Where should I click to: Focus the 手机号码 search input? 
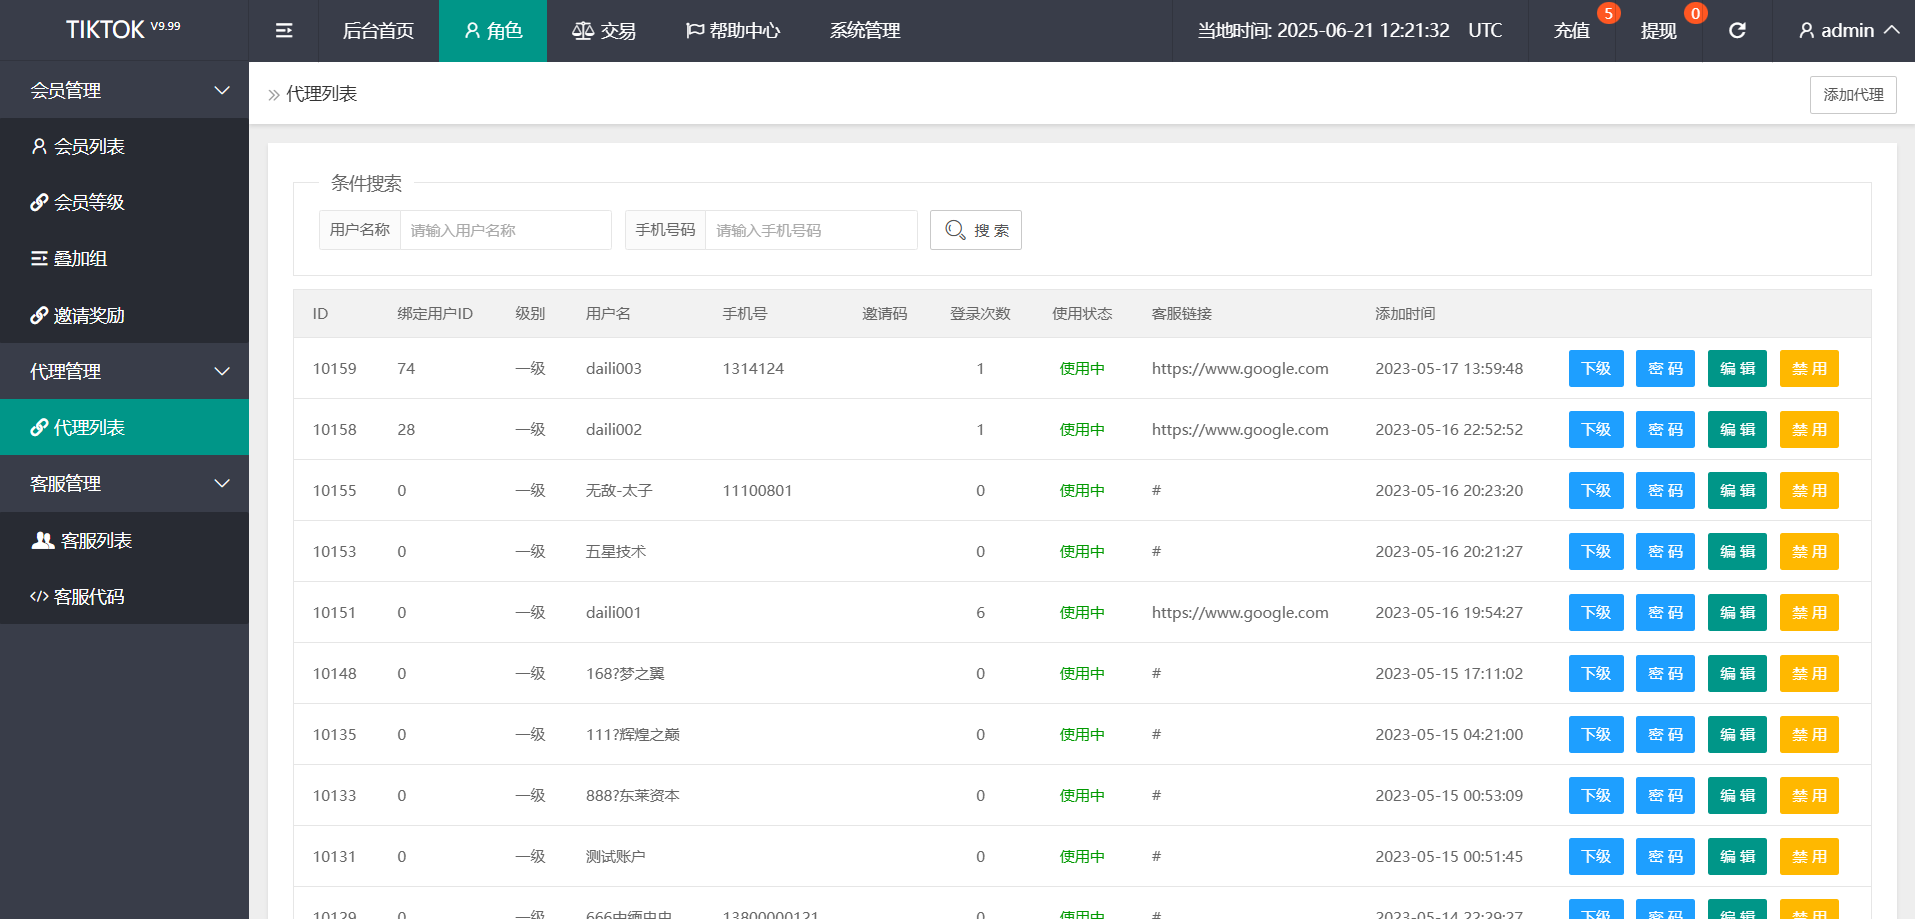pos(811,230)
